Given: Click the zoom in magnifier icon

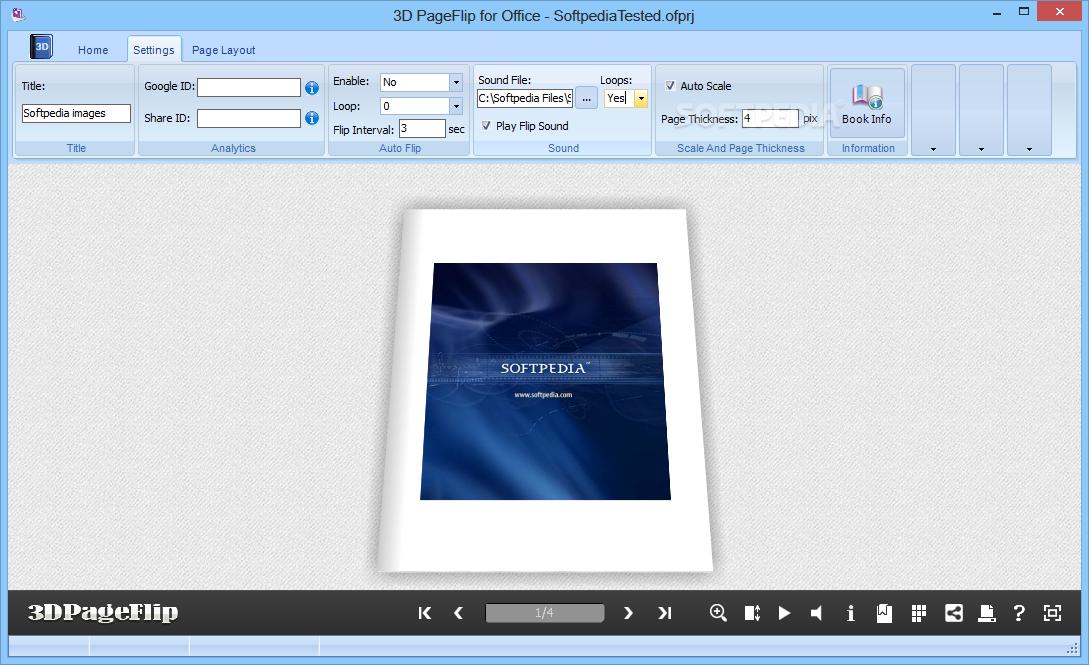Looking at the screenshot, I should tap(718, 613).
